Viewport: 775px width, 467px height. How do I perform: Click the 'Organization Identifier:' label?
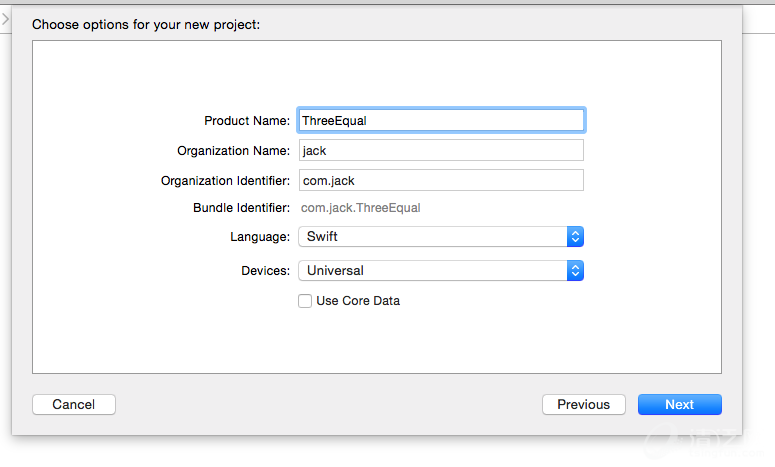click(x=225, y=181)
